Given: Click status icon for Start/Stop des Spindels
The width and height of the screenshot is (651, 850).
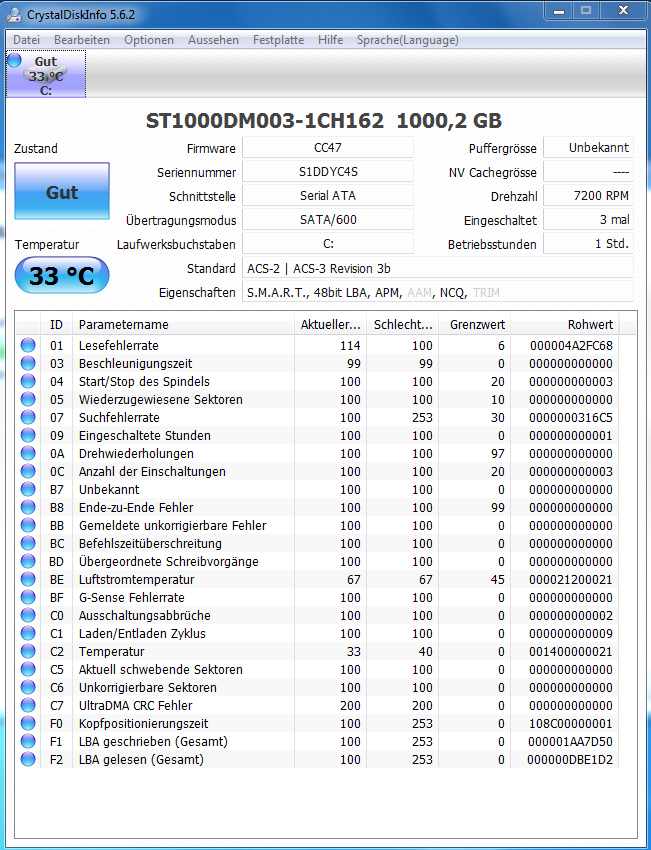Looking at the screenshot, I should click(x=28, y=381).
